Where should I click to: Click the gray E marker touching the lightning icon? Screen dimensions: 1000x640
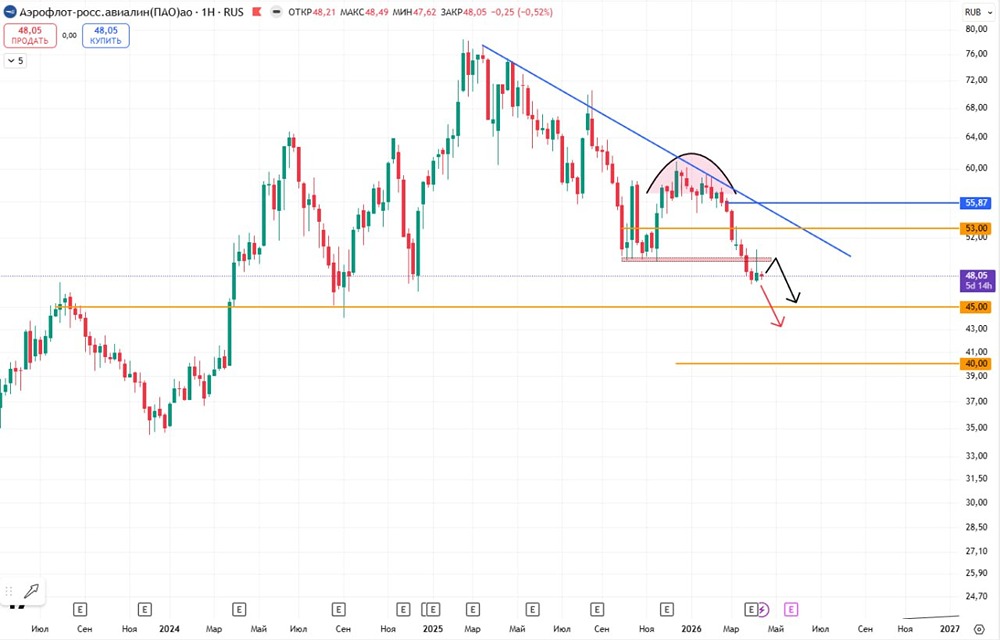(751, 610)
